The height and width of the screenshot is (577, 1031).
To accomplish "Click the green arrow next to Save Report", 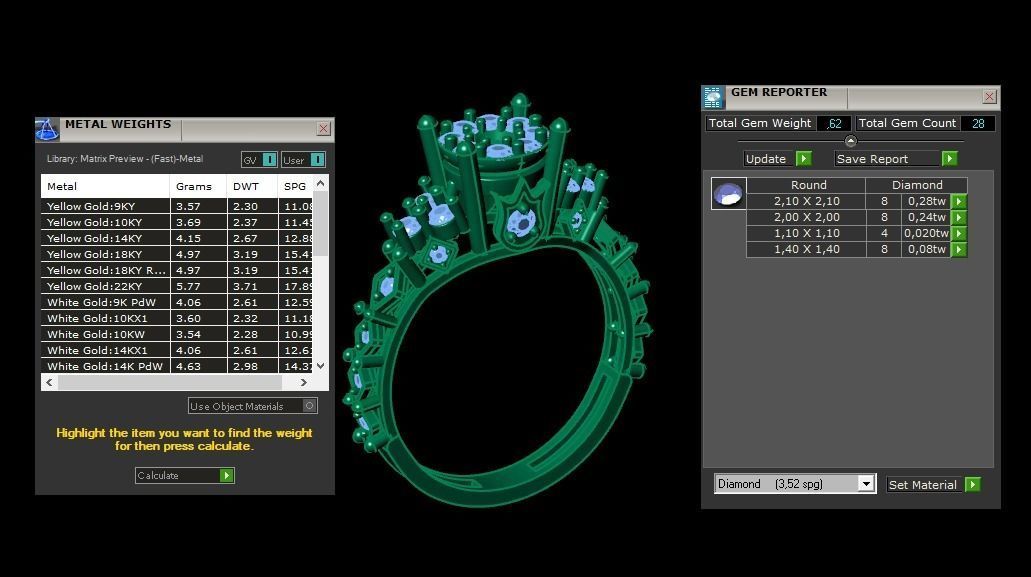I will [949, 158].
